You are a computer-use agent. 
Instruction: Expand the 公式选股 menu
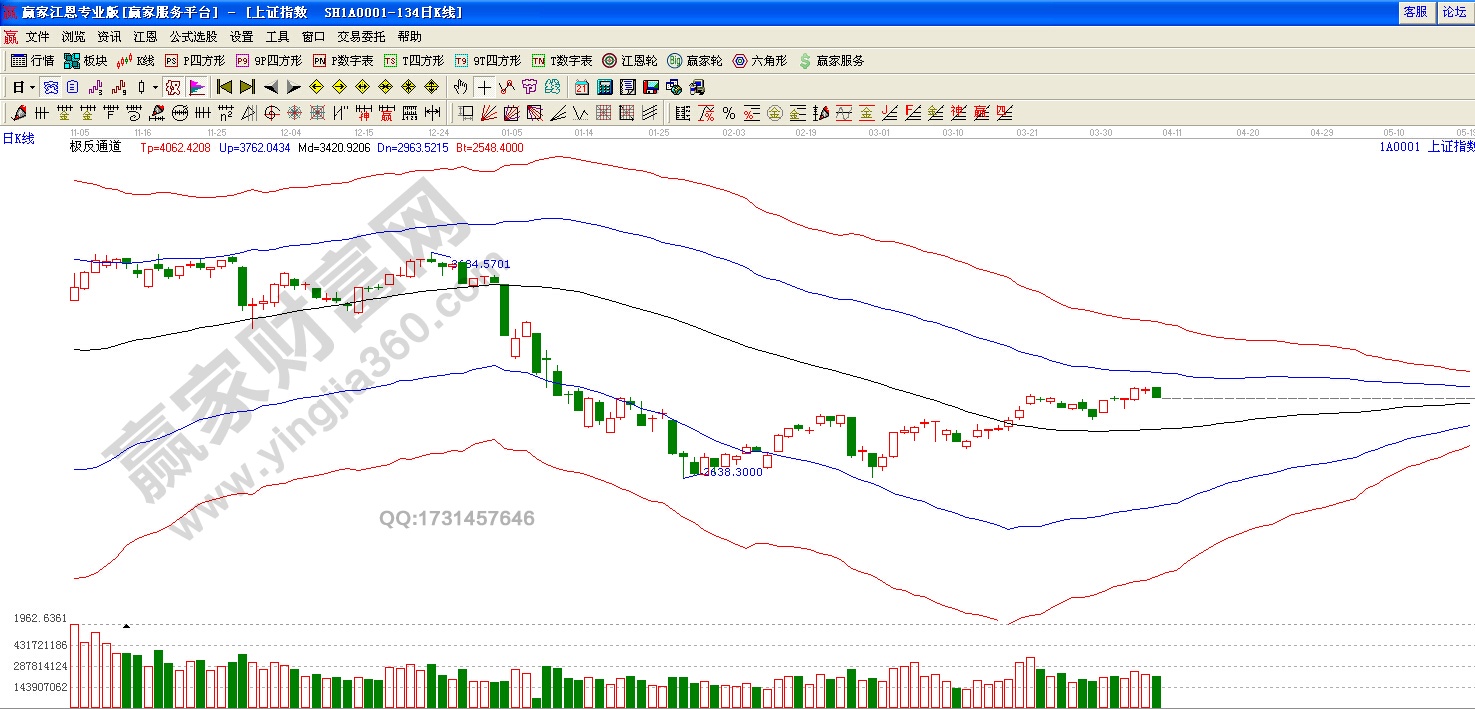coord(193,37)
